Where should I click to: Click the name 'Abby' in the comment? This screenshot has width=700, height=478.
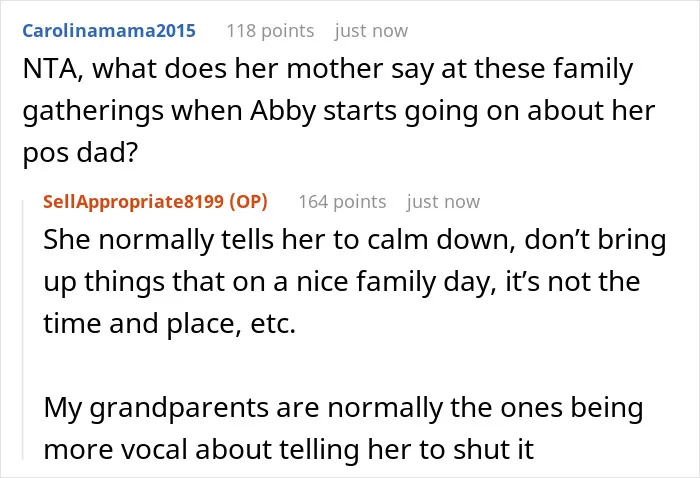(283, 111)
